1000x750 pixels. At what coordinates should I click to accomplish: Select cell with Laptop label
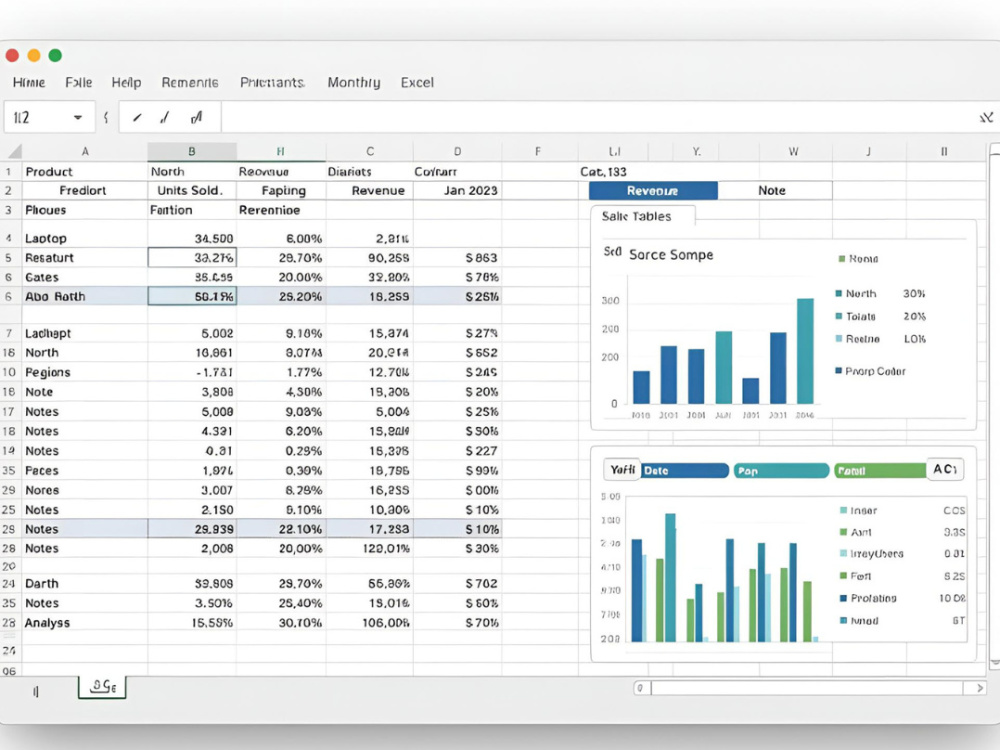click(85, 239)
